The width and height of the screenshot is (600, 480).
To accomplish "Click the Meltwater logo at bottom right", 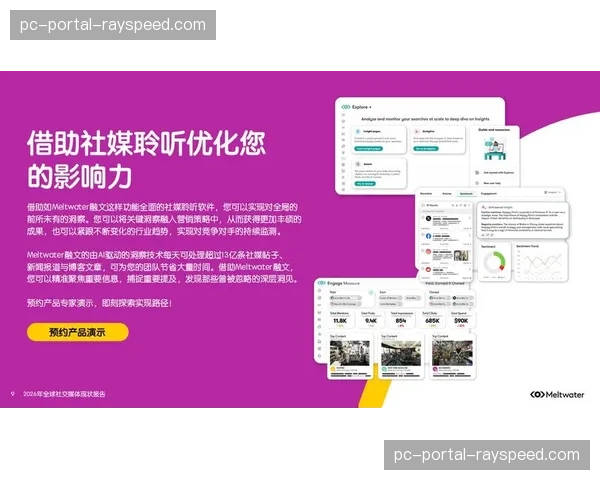I will pos(557,394).
